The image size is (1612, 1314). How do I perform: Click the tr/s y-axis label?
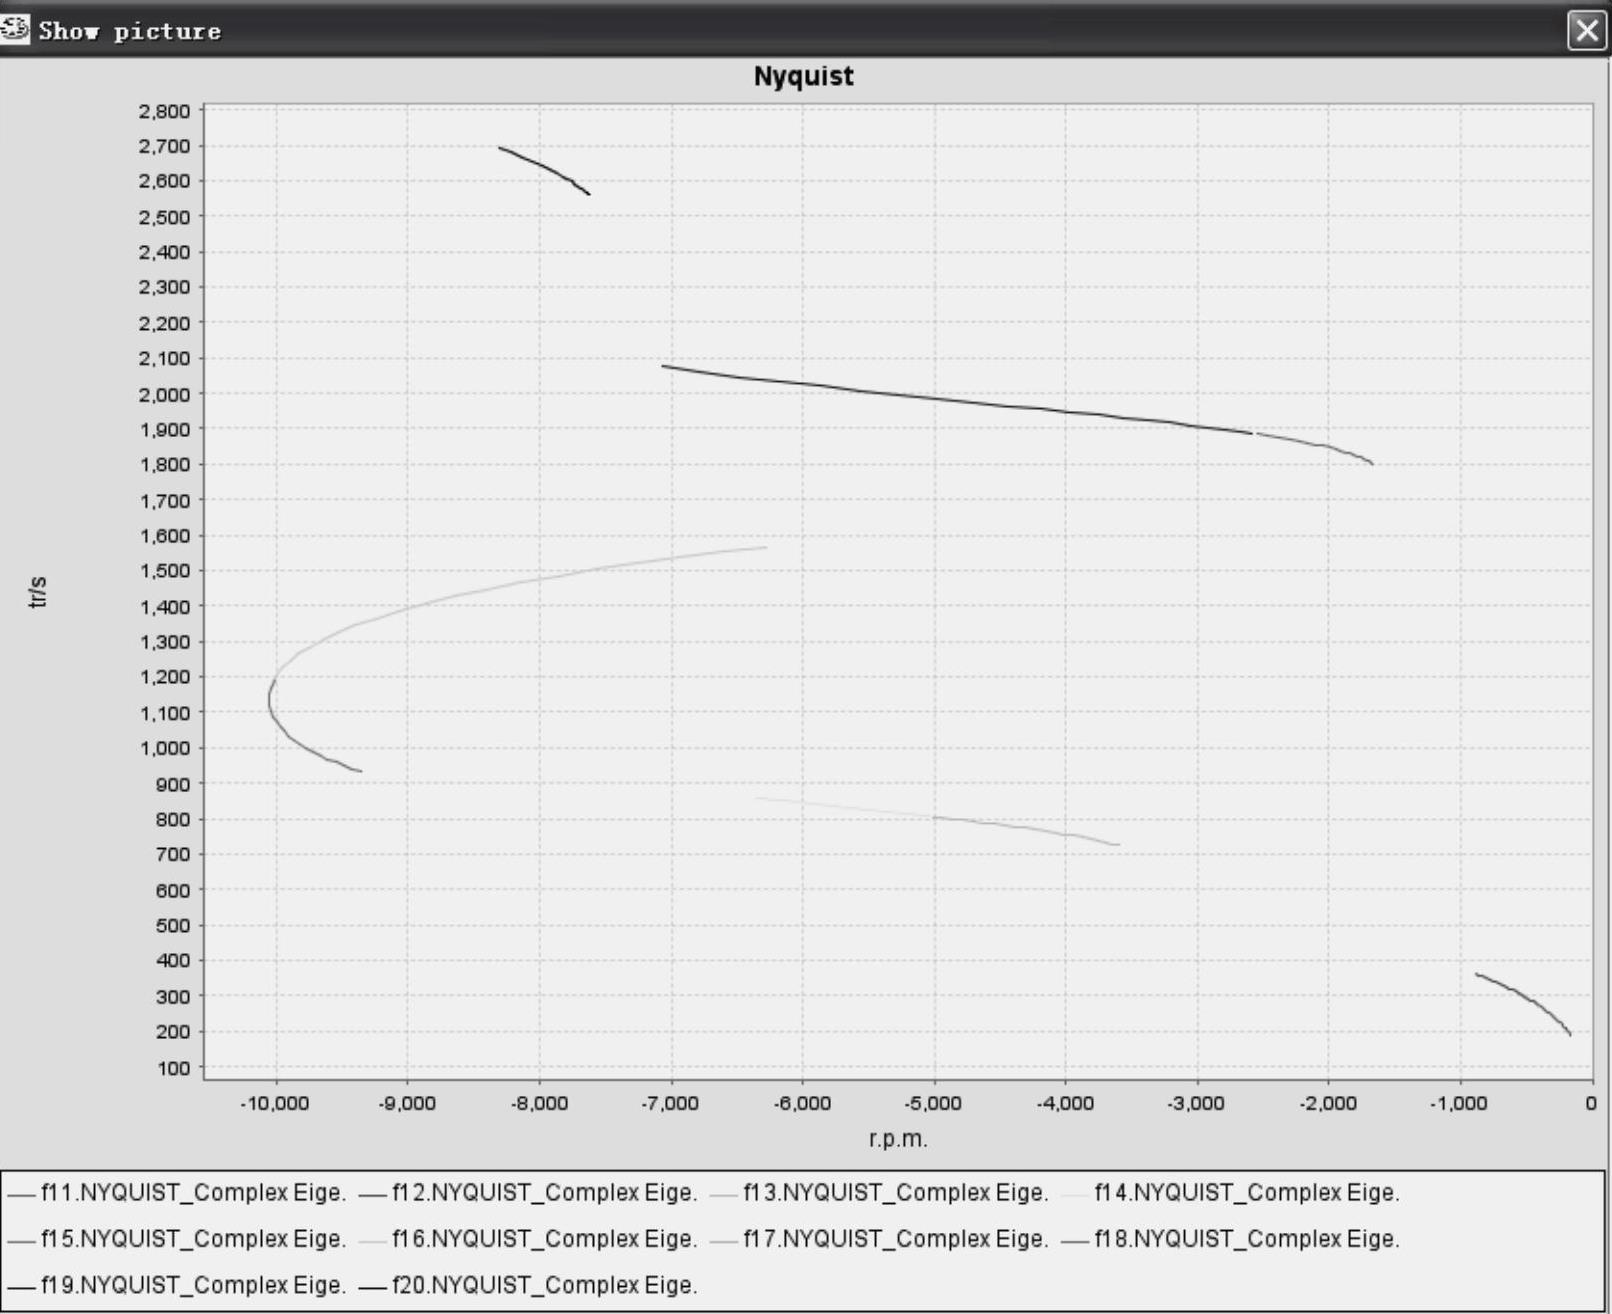tap(38, 592)
